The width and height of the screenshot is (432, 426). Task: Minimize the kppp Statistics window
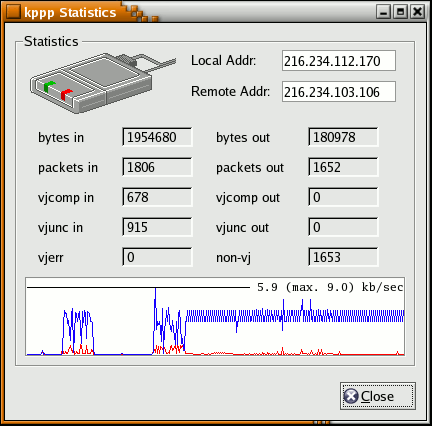[x=383, y=12]
